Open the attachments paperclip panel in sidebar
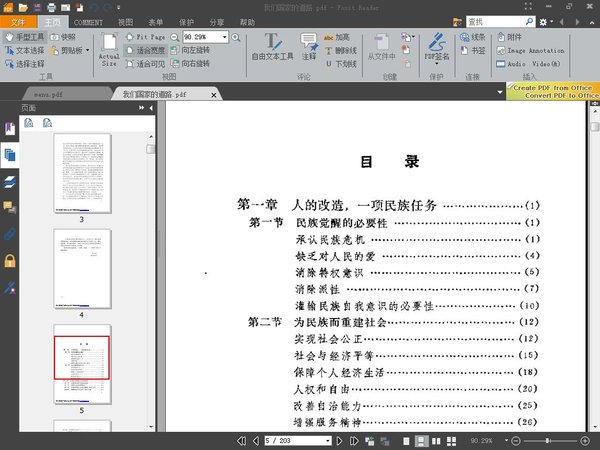The width and height of the screenshot is (600, 450). tap(10, 235)
